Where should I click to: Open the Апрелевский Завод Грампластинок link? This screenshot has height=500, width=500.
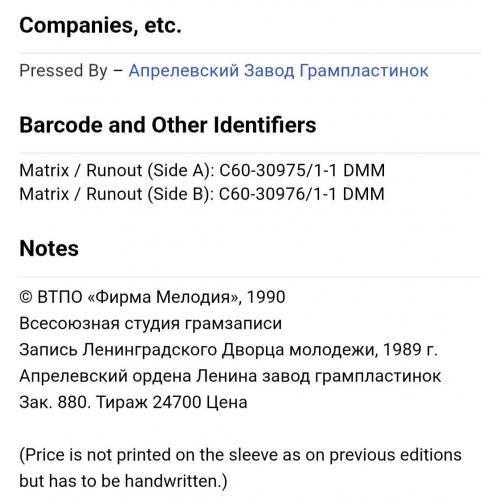[279, 71]
